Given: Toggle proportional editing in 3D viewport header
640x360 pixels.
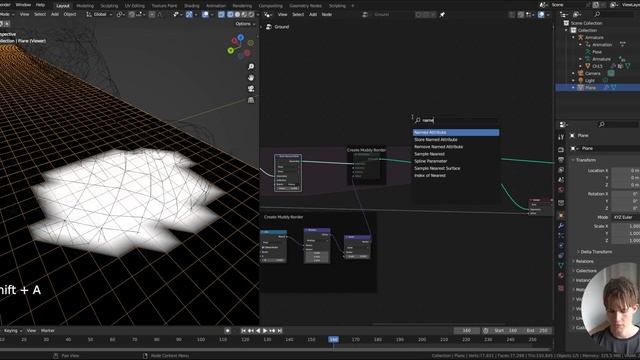Looking at the screenshot, I should tap(152, 14).
